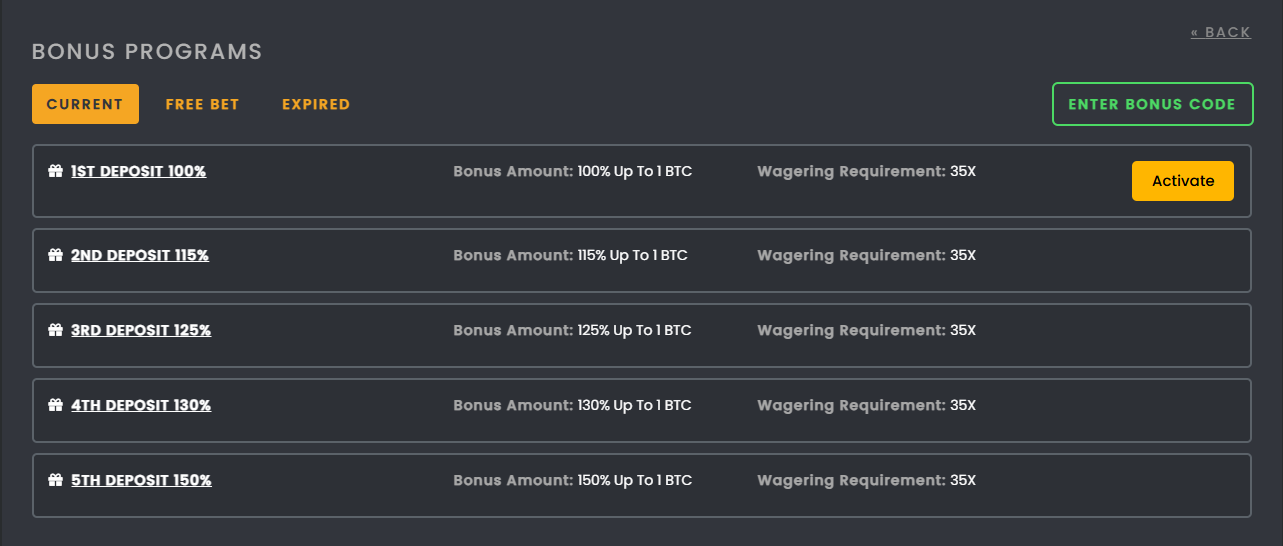Open the 5TH DEPOSIT 150% bonus link
1283x546 pixels.
click(x=141, y=480)
